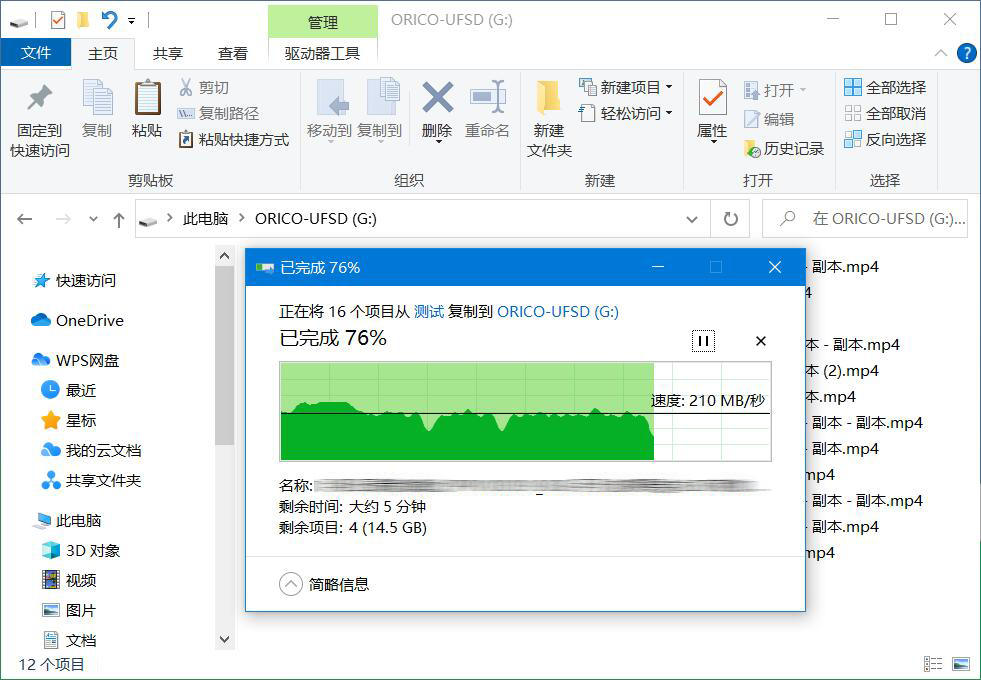Switch to details view icon in status bar
Viewport: 981px width, 680px height.
(933, 664)
